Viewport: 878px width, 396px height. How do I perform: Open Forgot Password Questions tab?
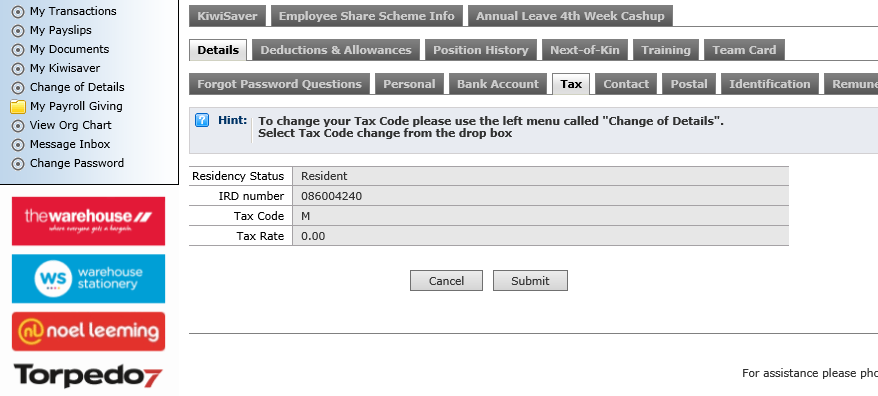pos(279,84)
